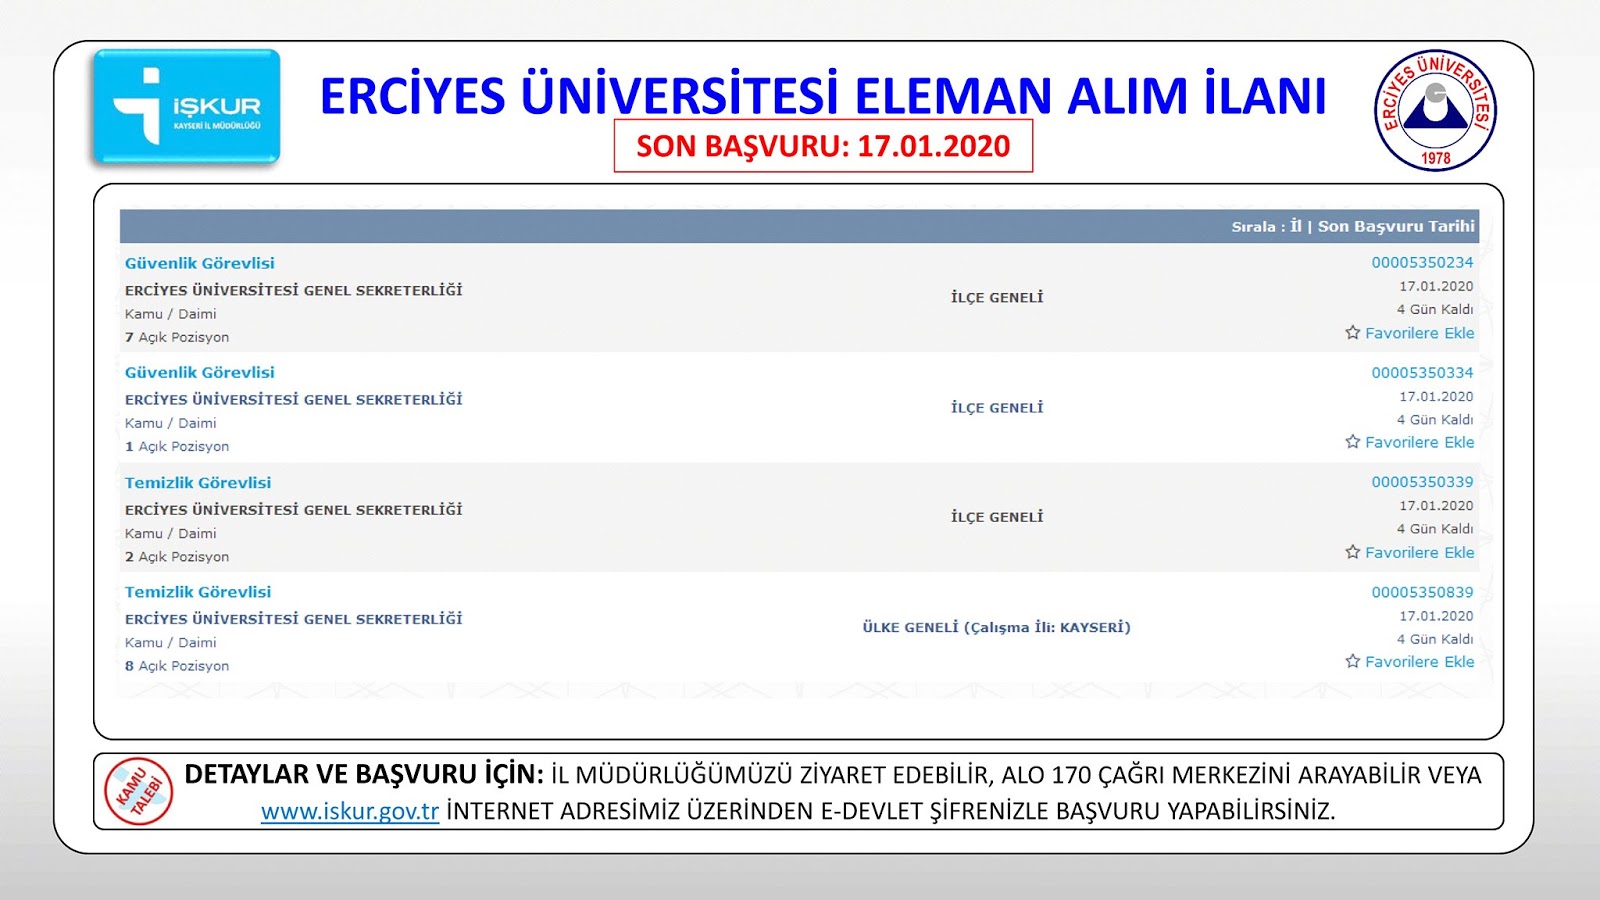Sort listings by İl
The image size is (1600, 900).
click(x=1296, y=226)
